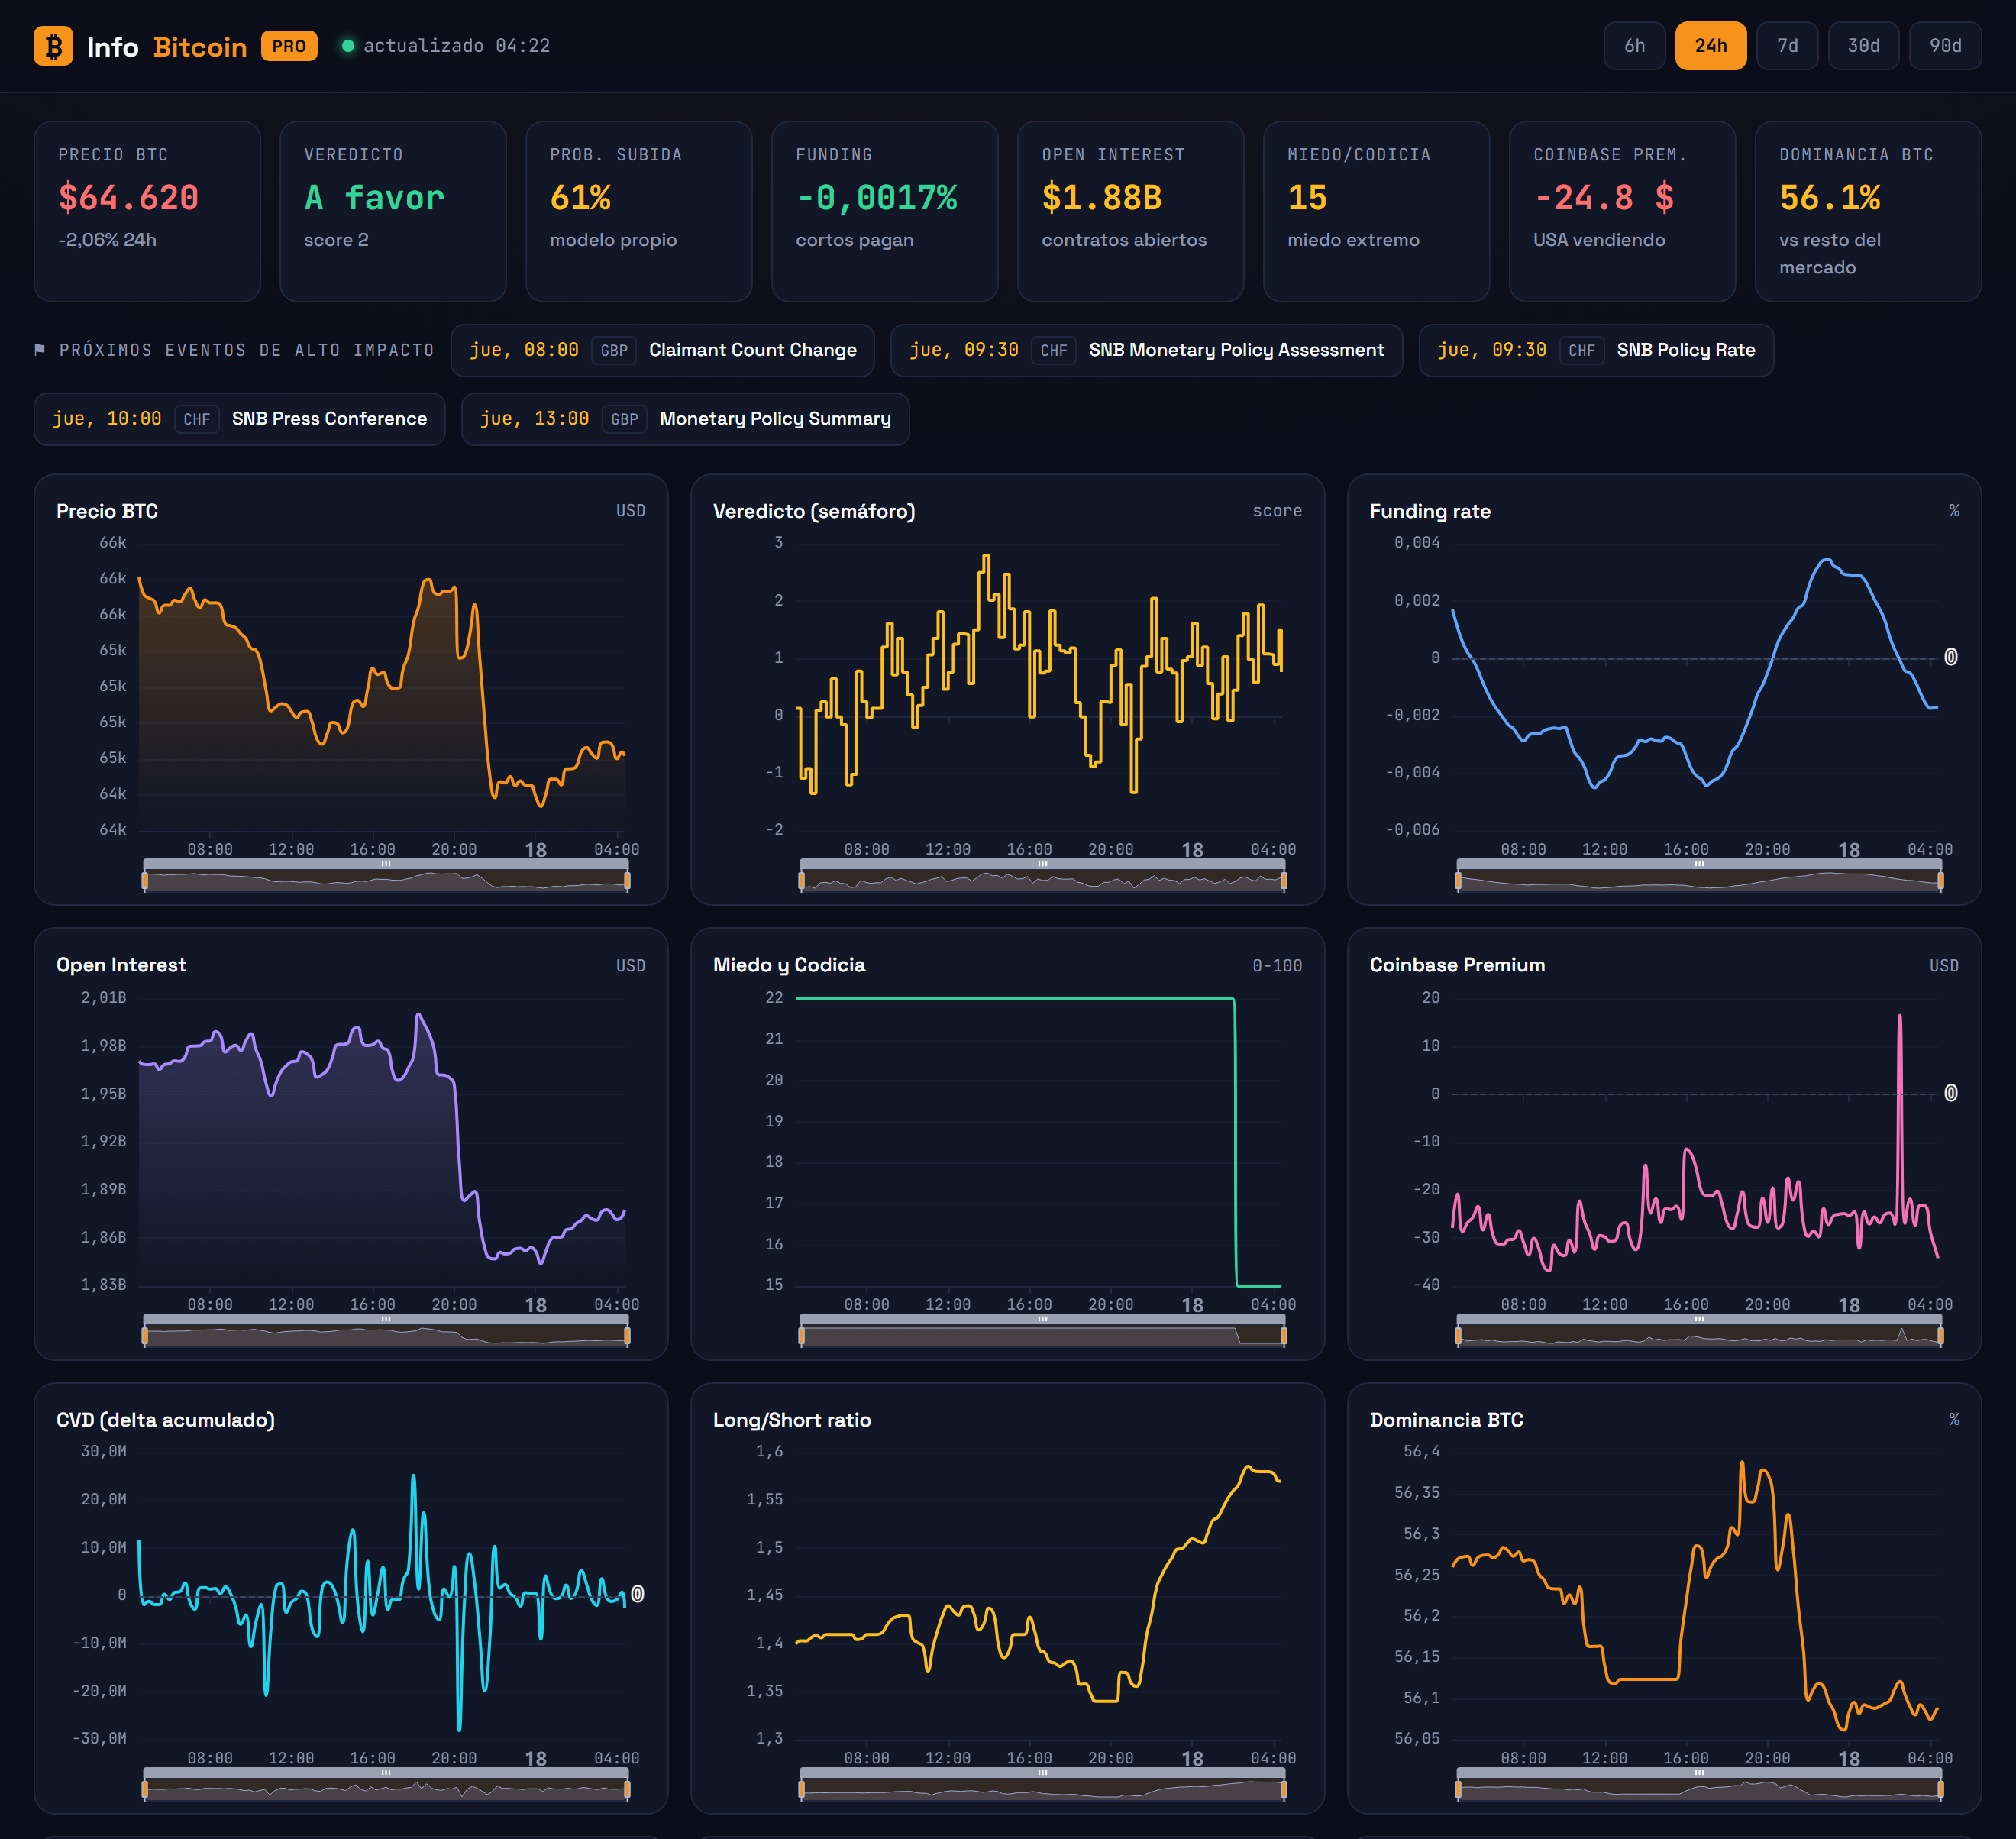Click the Long/Short ratio chart title
This screenshot has width=2016, height=1839.
click(x=792, y=1420)
